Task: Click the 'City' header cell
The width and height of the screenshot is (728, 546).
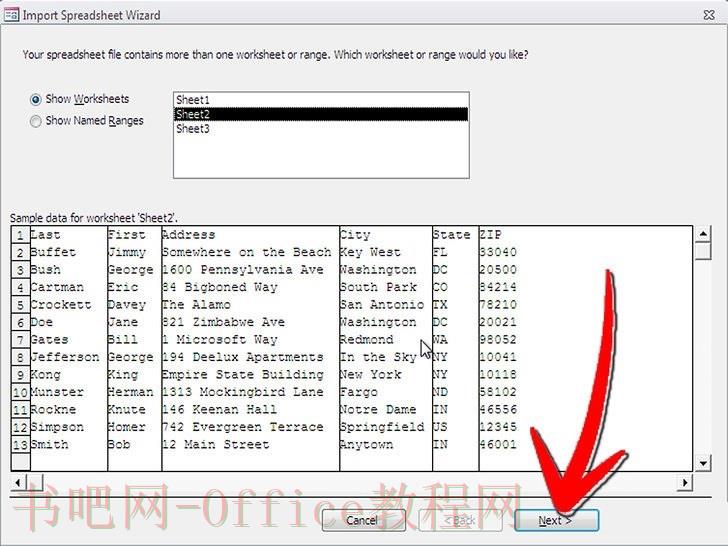Action: coord(386,235)
